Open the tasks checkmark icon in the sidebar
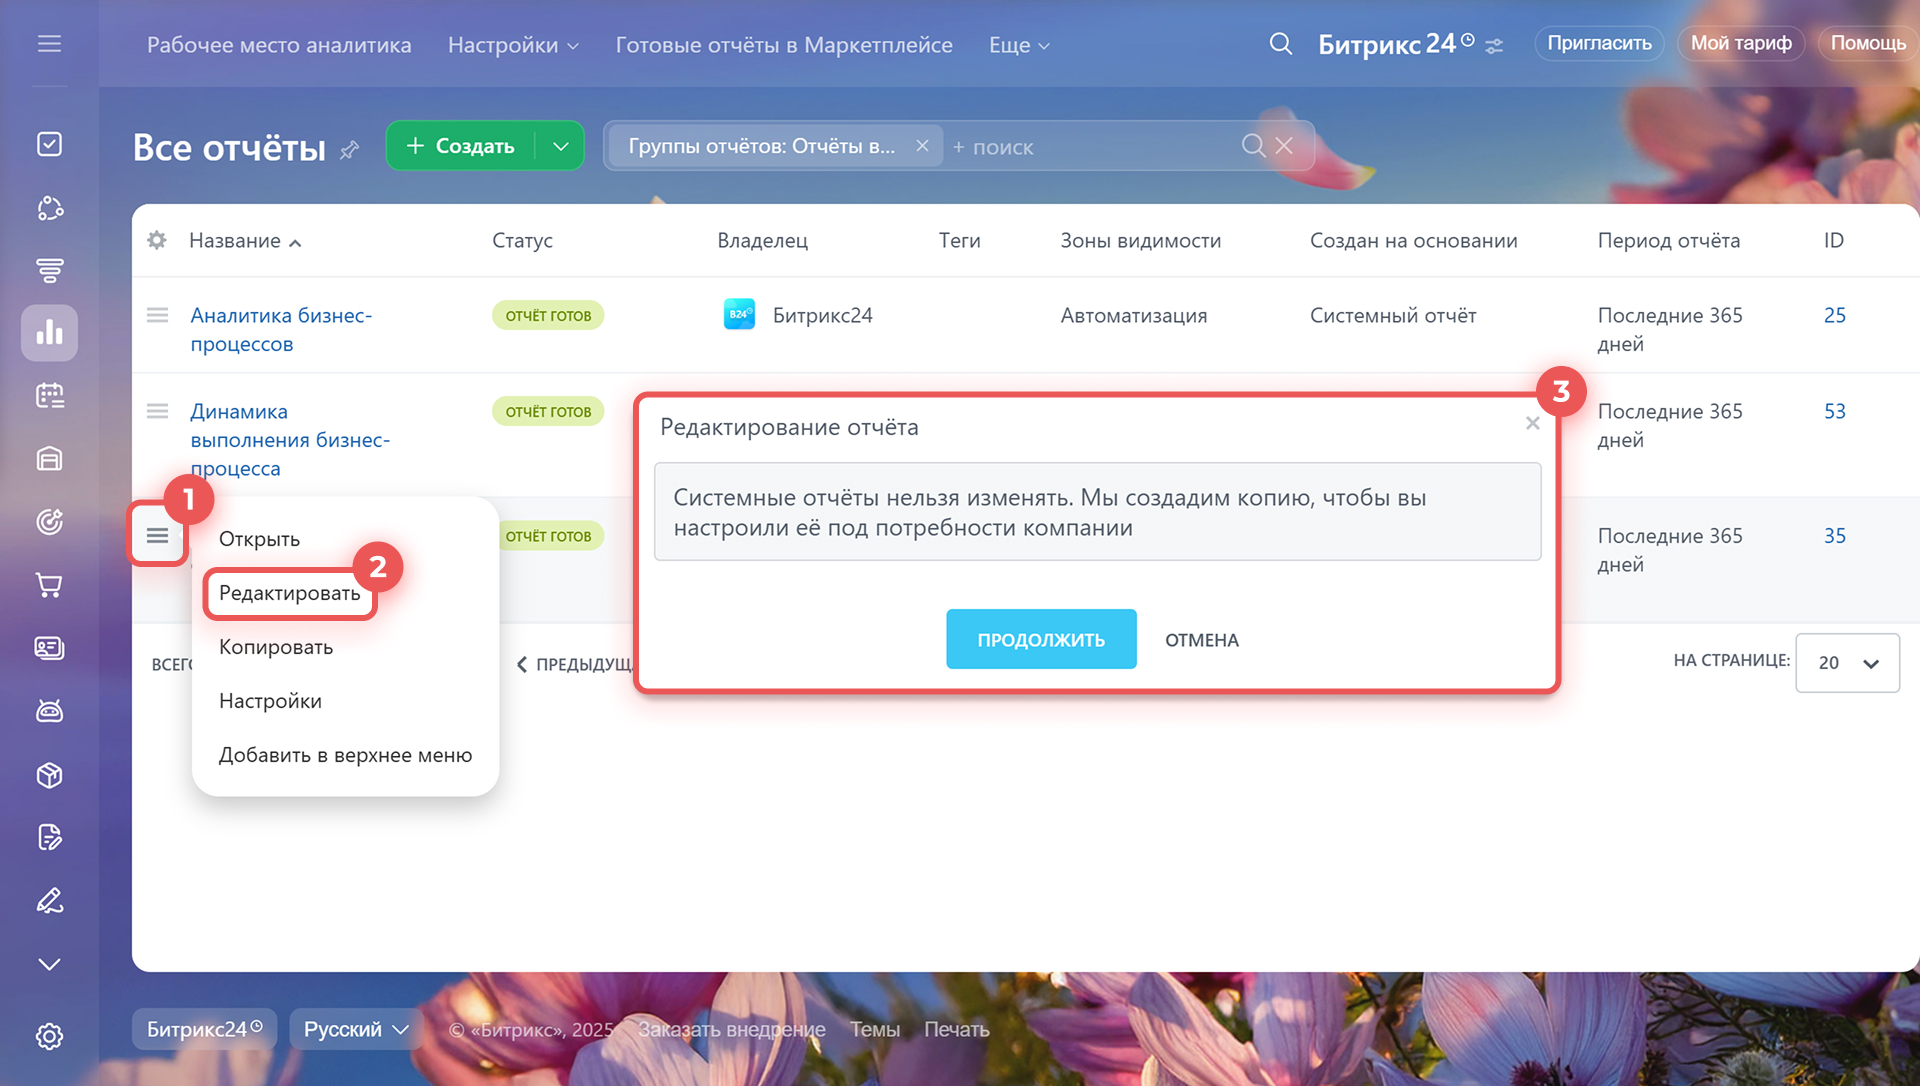 49,144
